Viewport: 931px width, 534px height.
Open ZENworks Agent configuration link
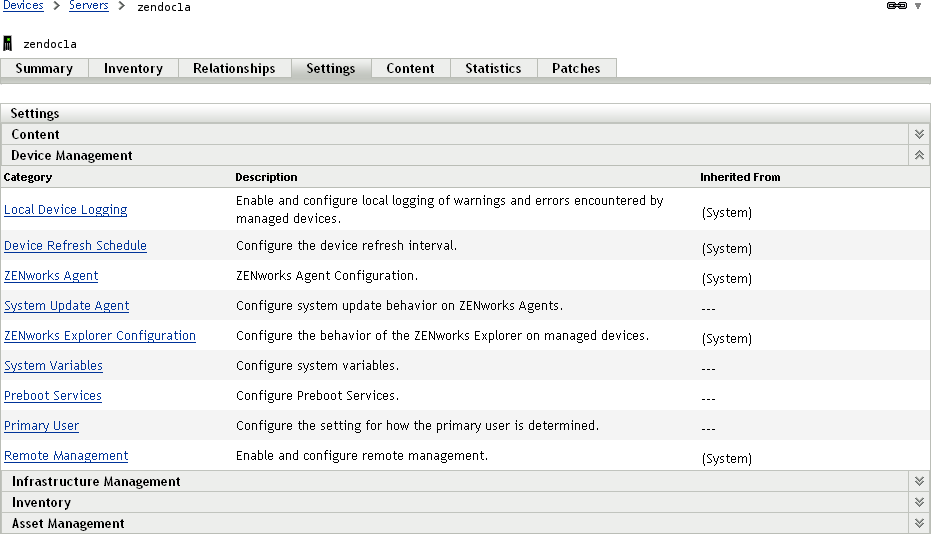point(51,275)
